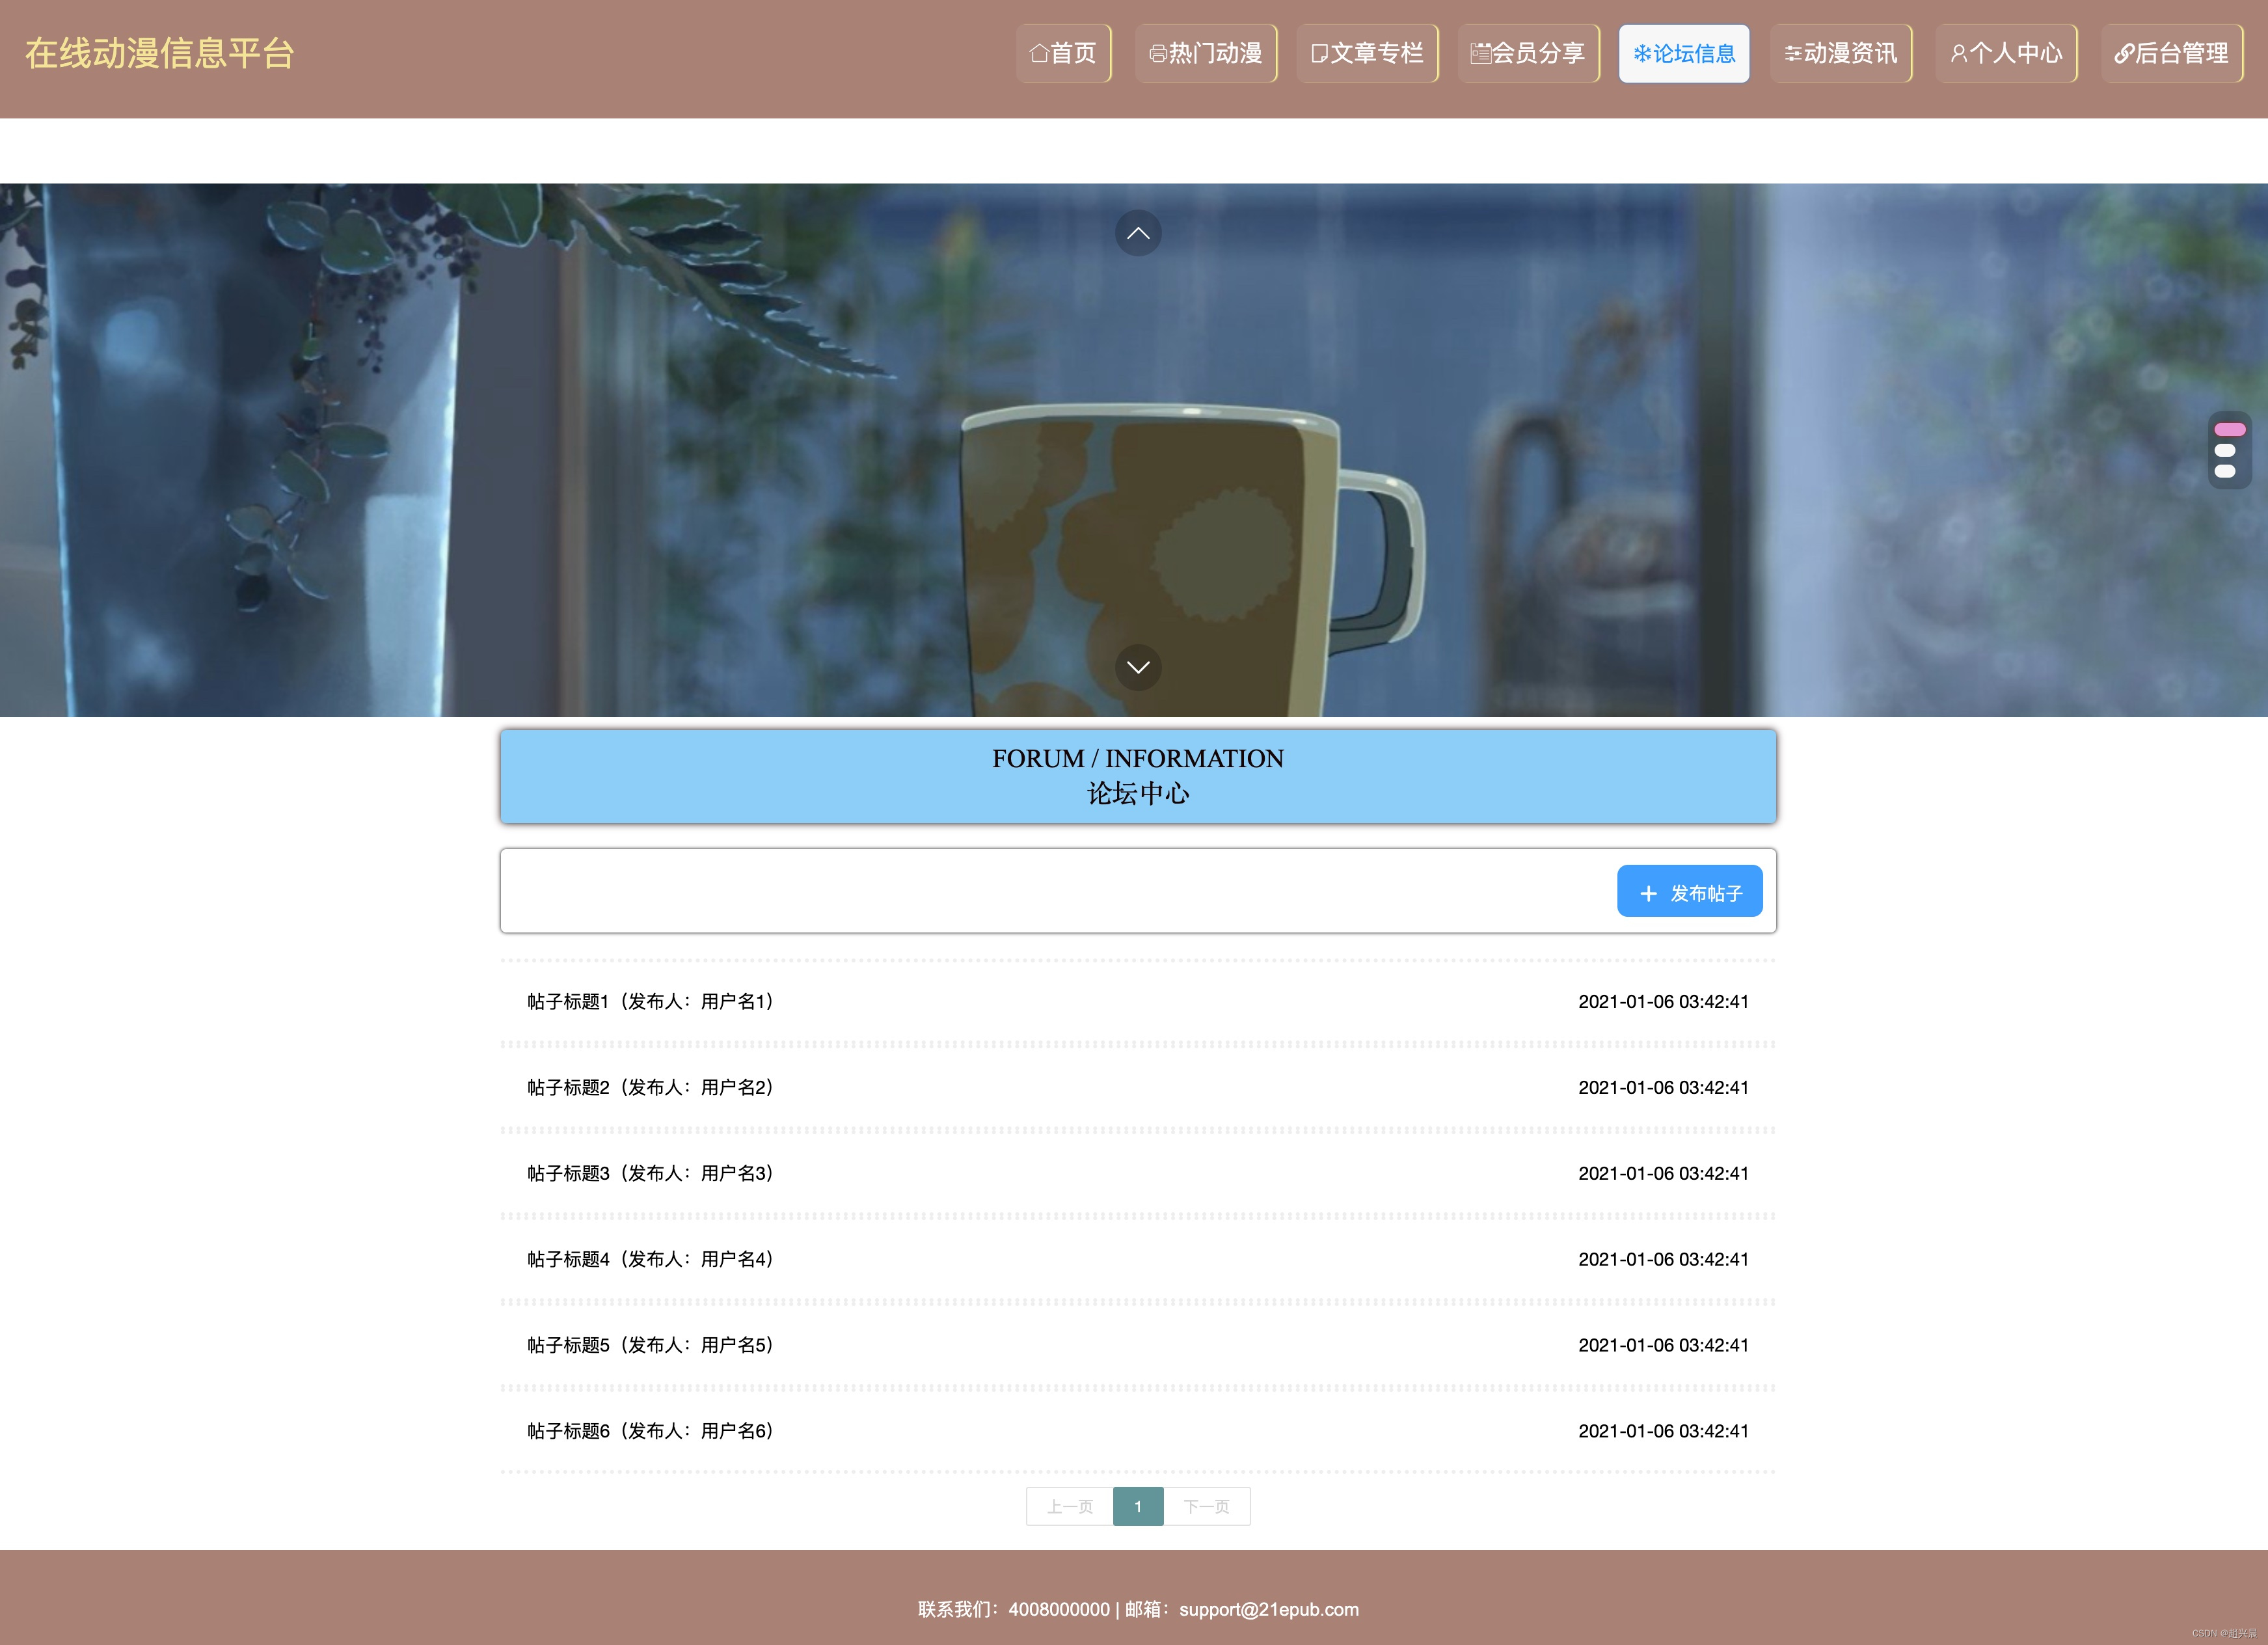2268x1645 pixels.
Task: Open post 帖子标题1 by 用户名1
Action: 651,1001
